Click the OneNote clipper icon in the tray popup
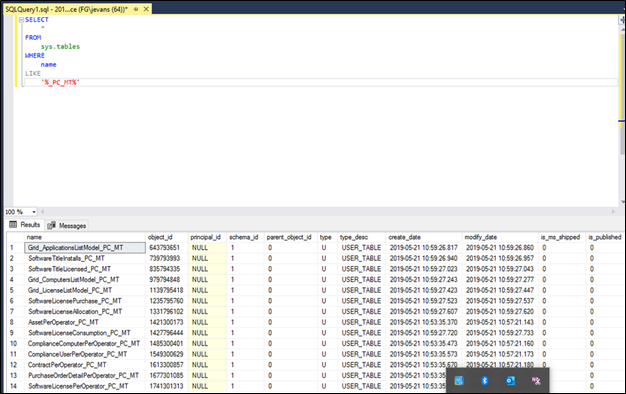Image resolution: width=626 pixels, height=394 pixels. tap(536, 380)
